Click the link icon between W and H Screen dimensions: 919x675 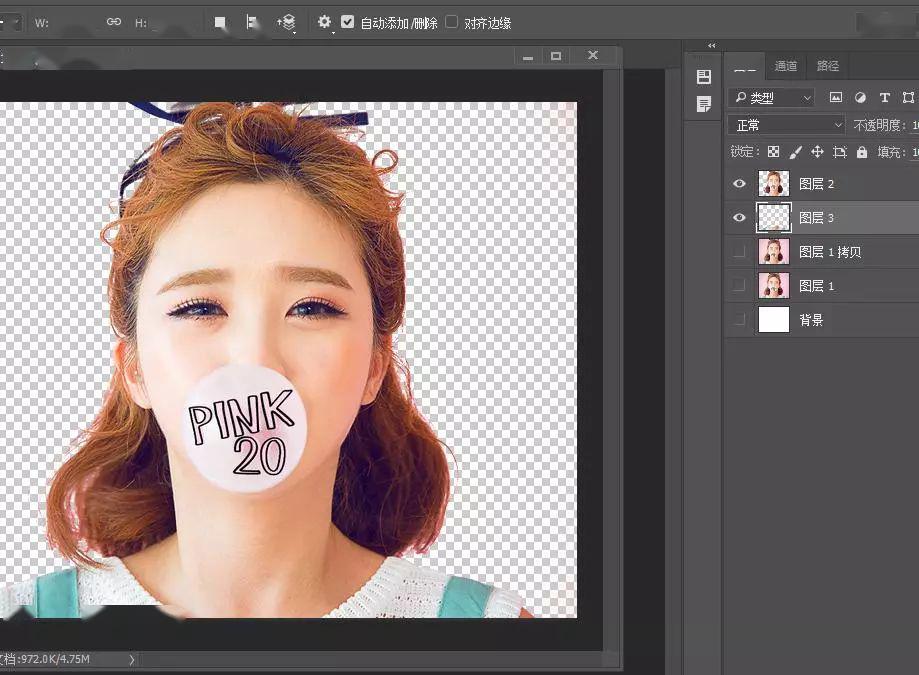point(114,22)
